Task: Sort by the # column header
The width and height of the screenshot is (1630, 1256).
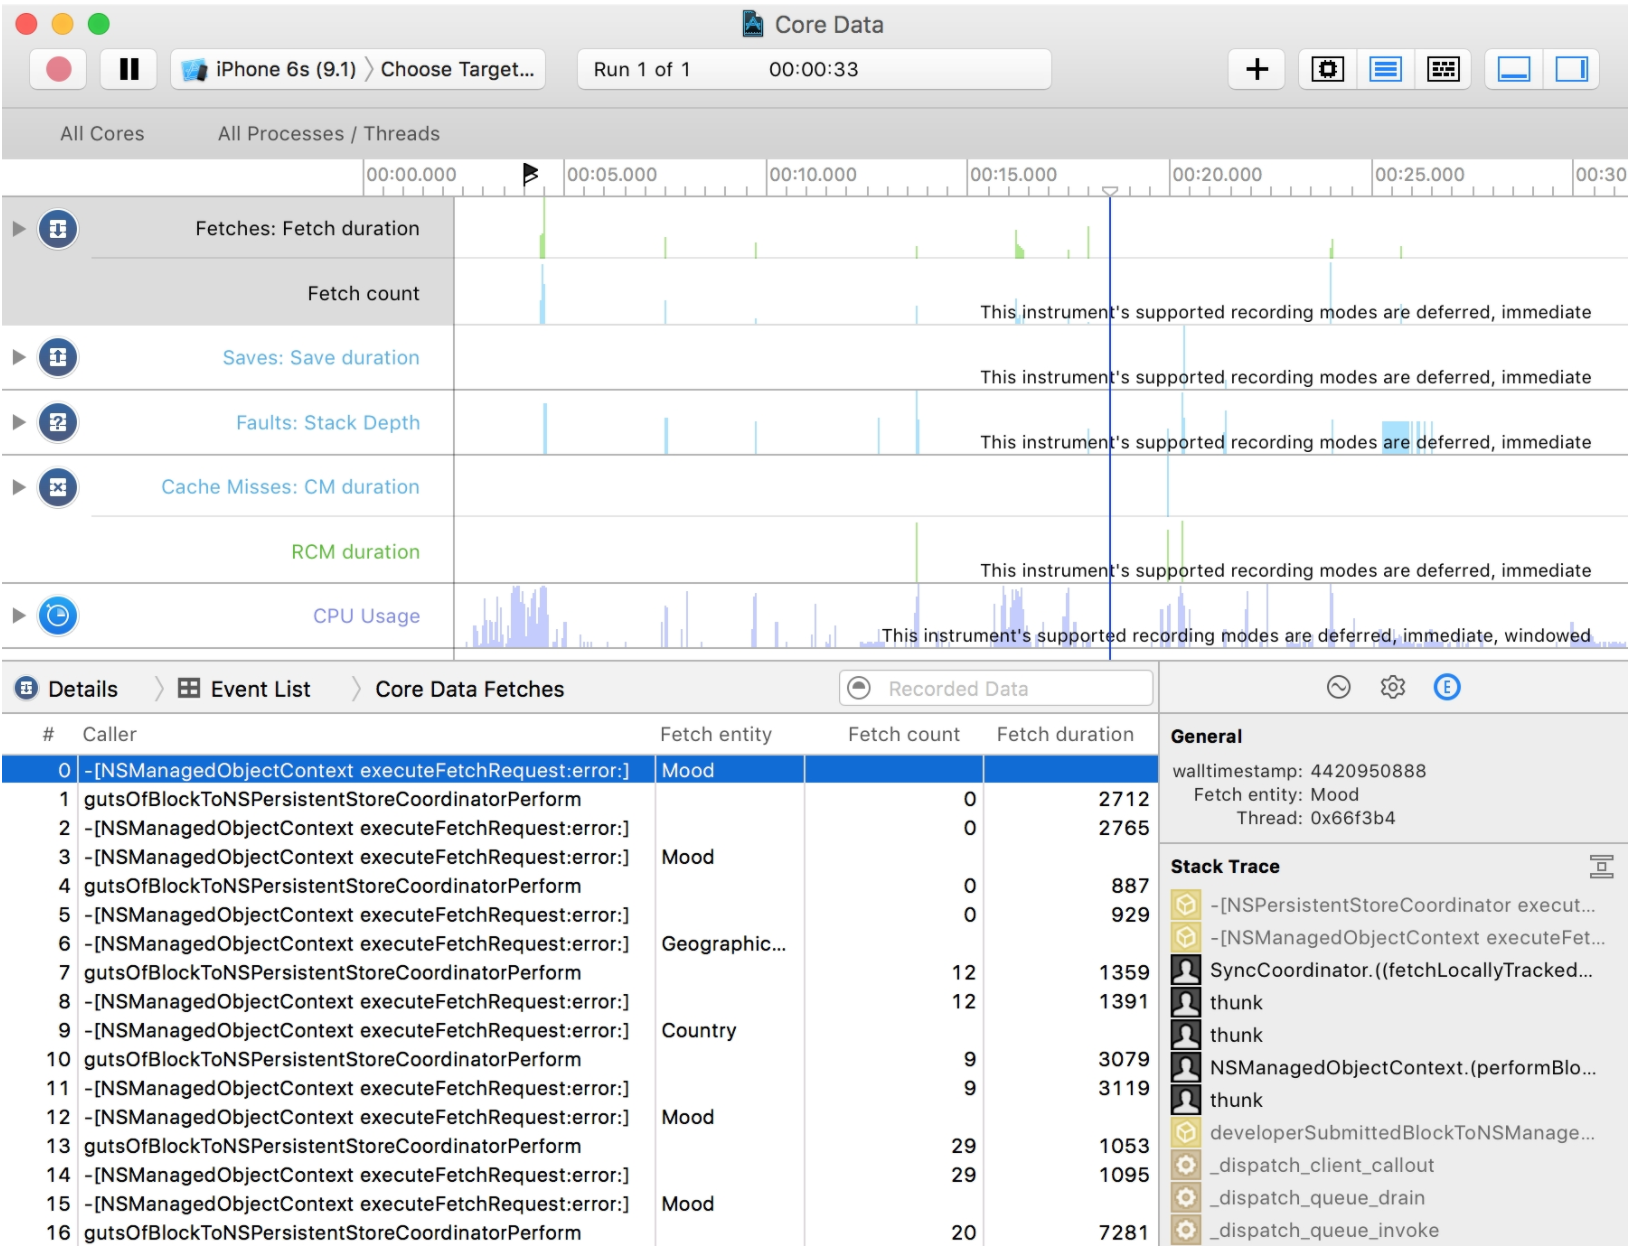Action: point(48,734)
